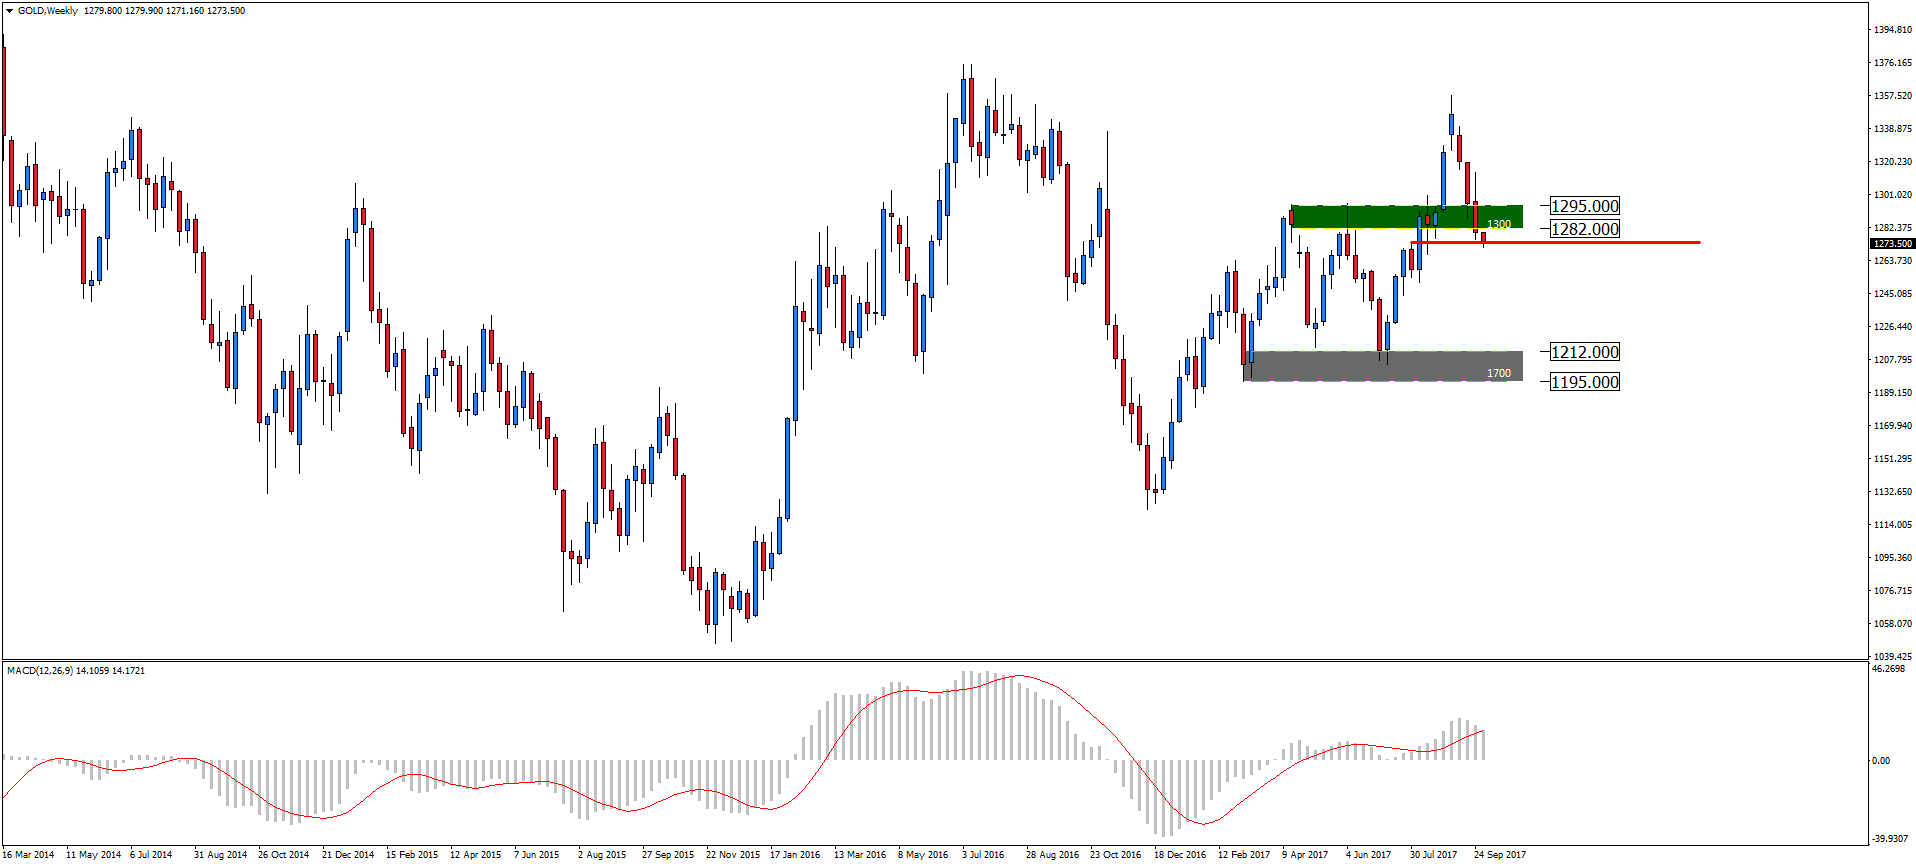Click the 17 Jan 2016 date label
The image size is (1916, 866).
tap(795, 855)
